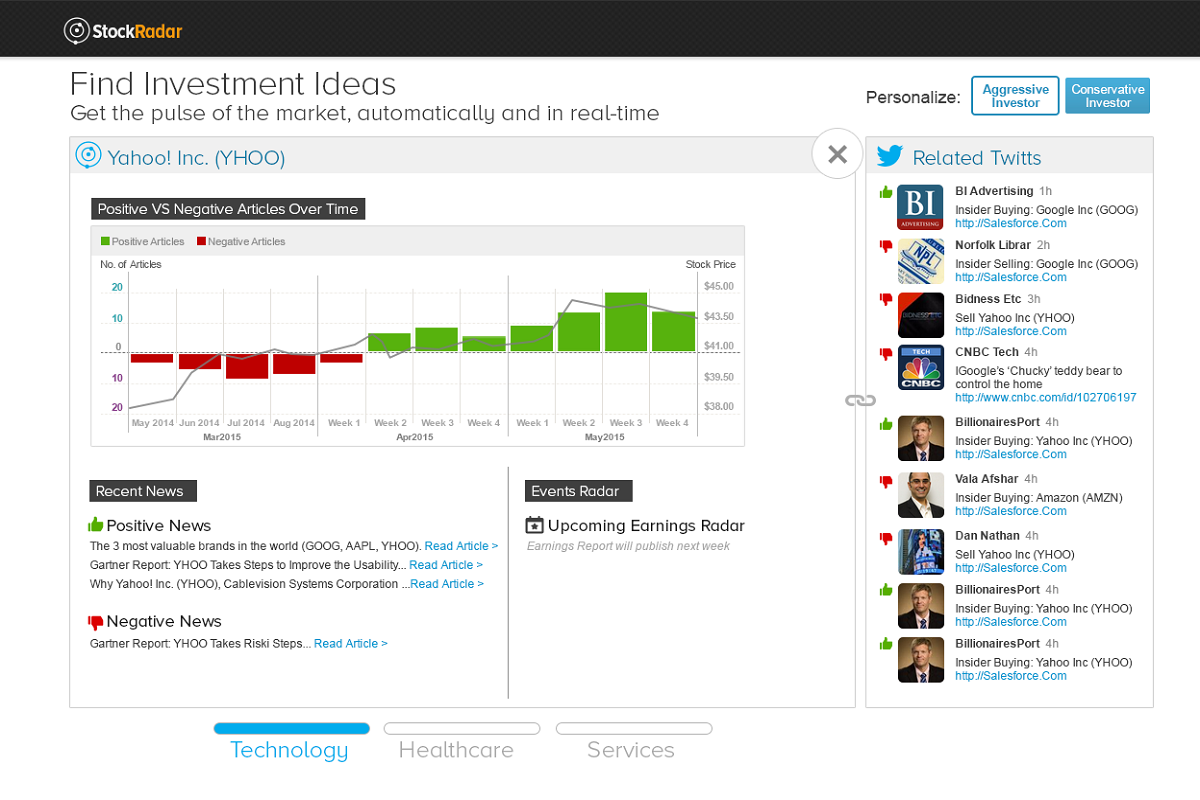1200x800 pixels.
Task: Read article about YHOO Usability steps
Action: [x=446, y=565]
